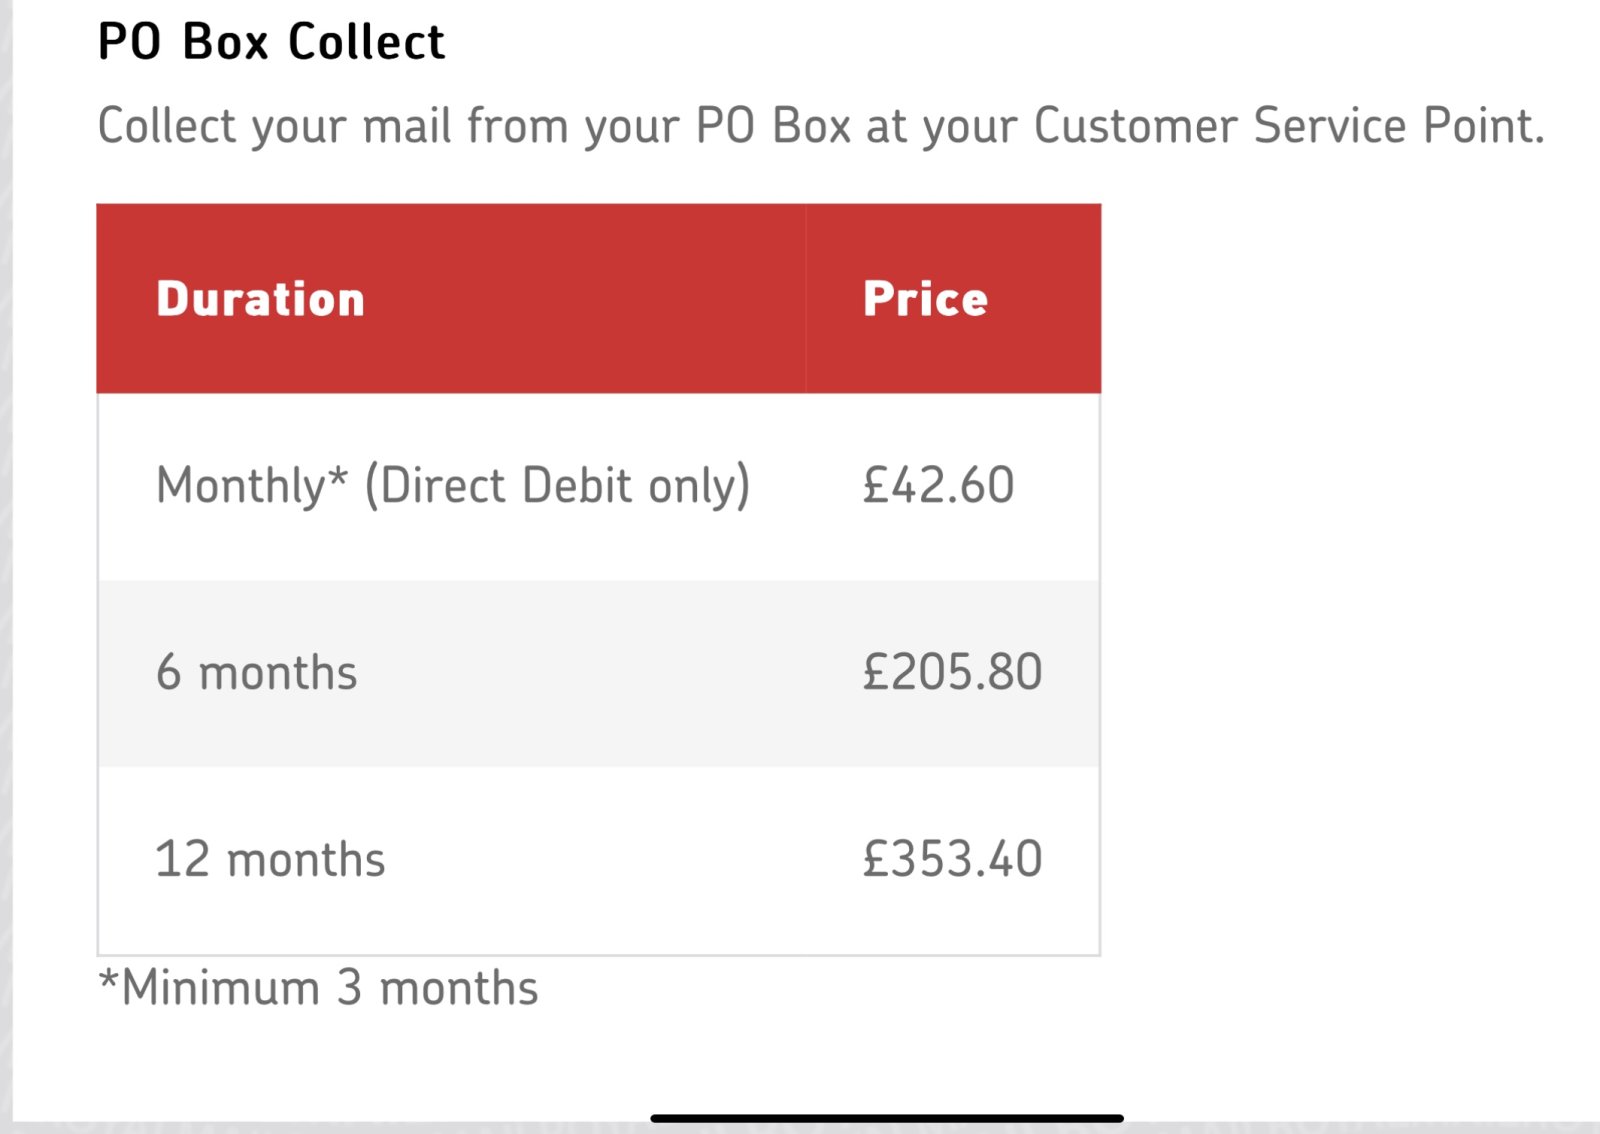
Task: Click the Collect your mail description text
Action: (821, 126)
